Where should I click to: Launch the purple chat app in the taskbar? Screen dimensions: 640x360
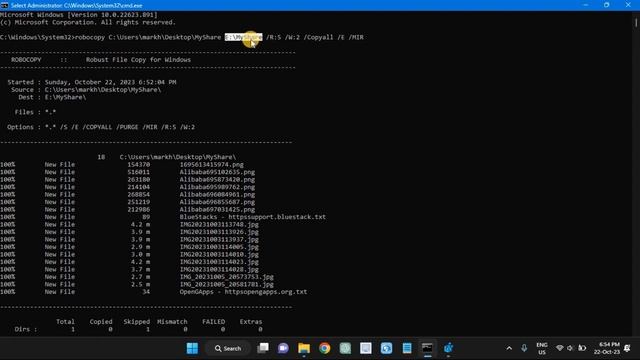283,348
